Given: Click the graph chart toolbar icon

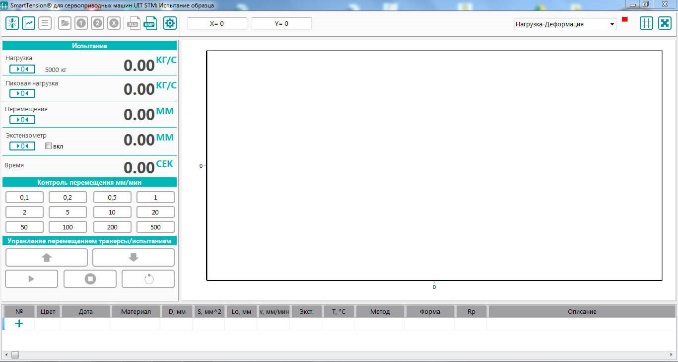Looking at the screenshot, I should [29, 23].
